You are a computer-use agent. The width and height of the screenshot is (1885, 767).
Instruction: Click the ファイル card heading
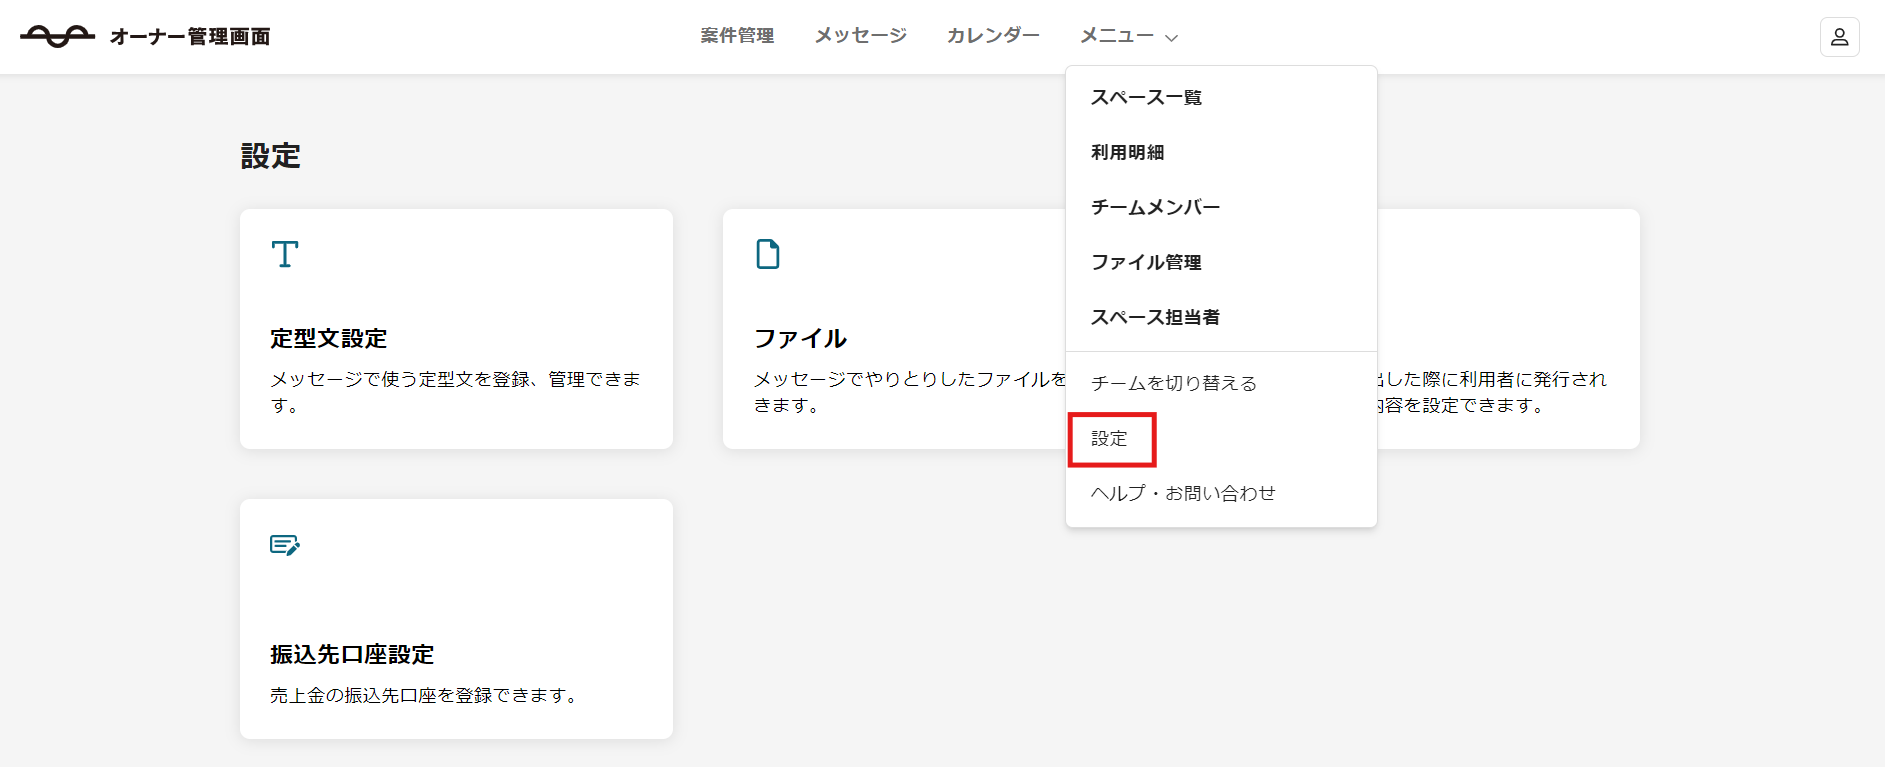point(800,339)
